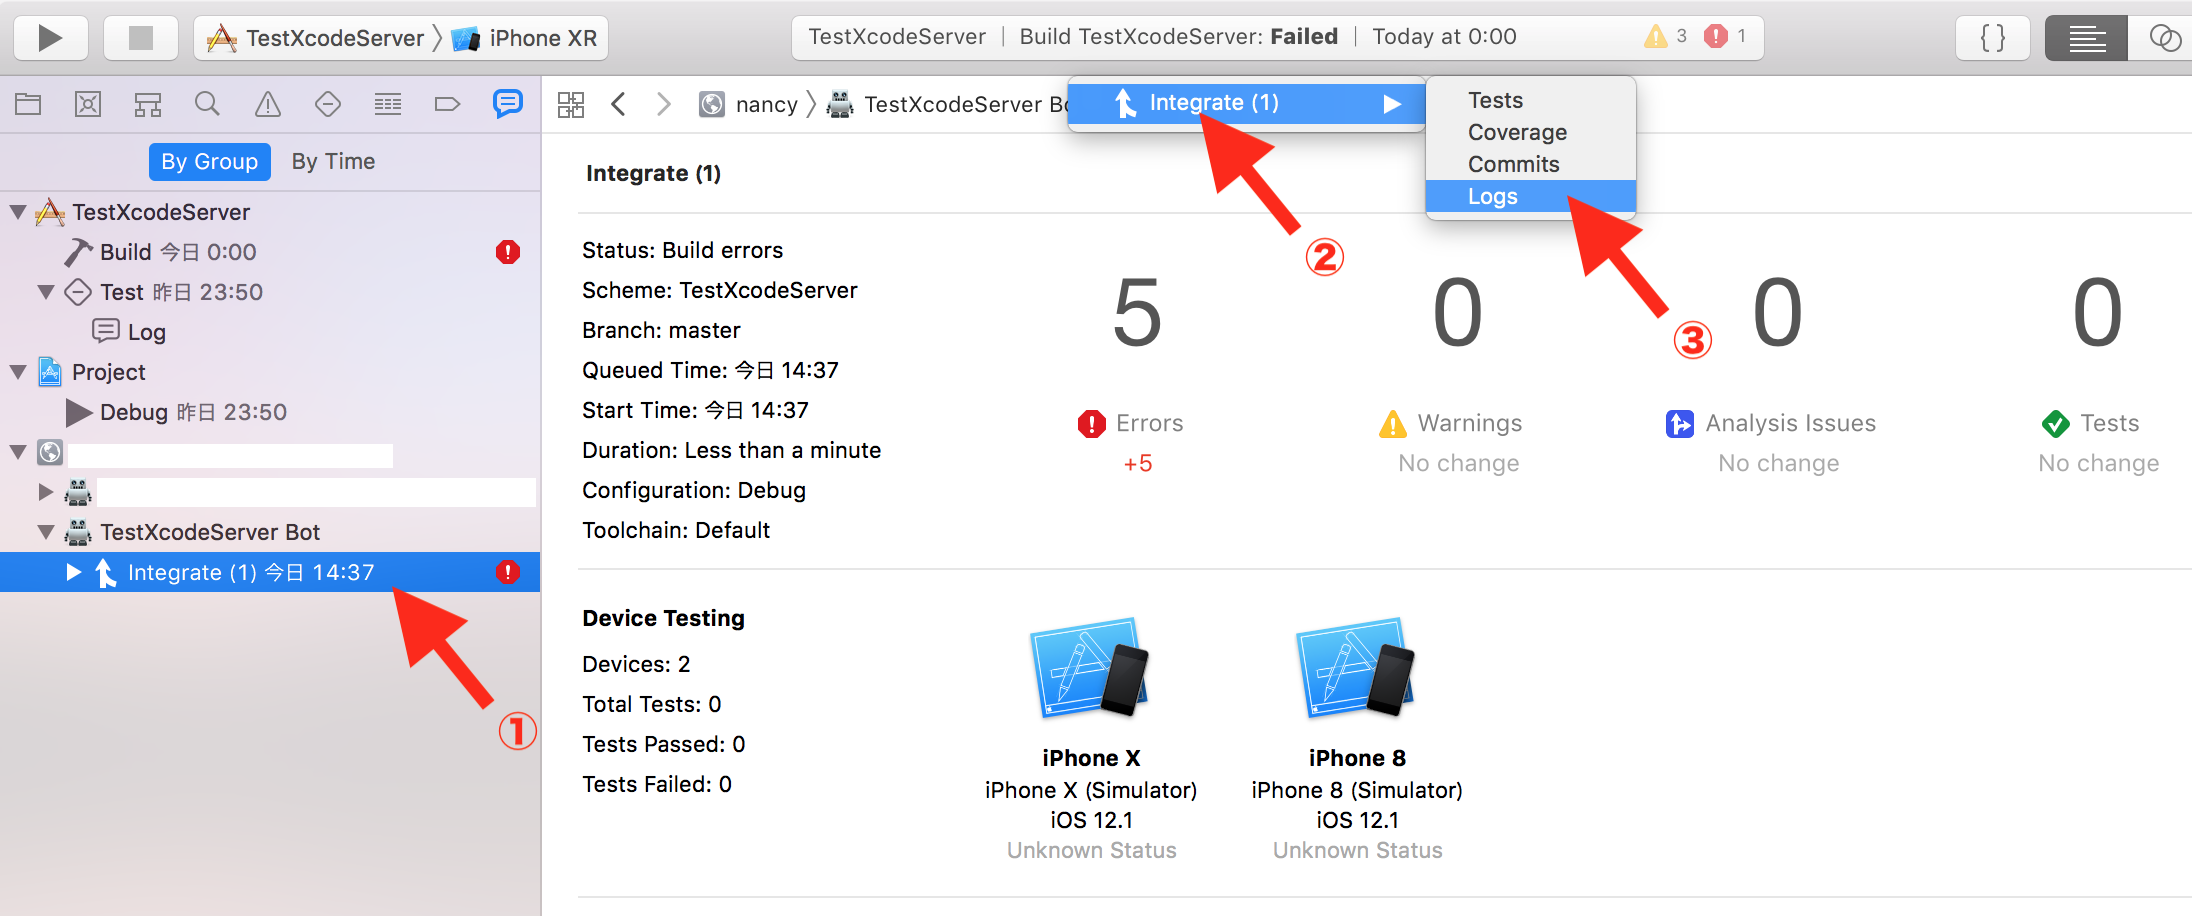This screenshot has height=916, width=2192.
Task: Expand the redacted bot item
Action: coord(46,492)
